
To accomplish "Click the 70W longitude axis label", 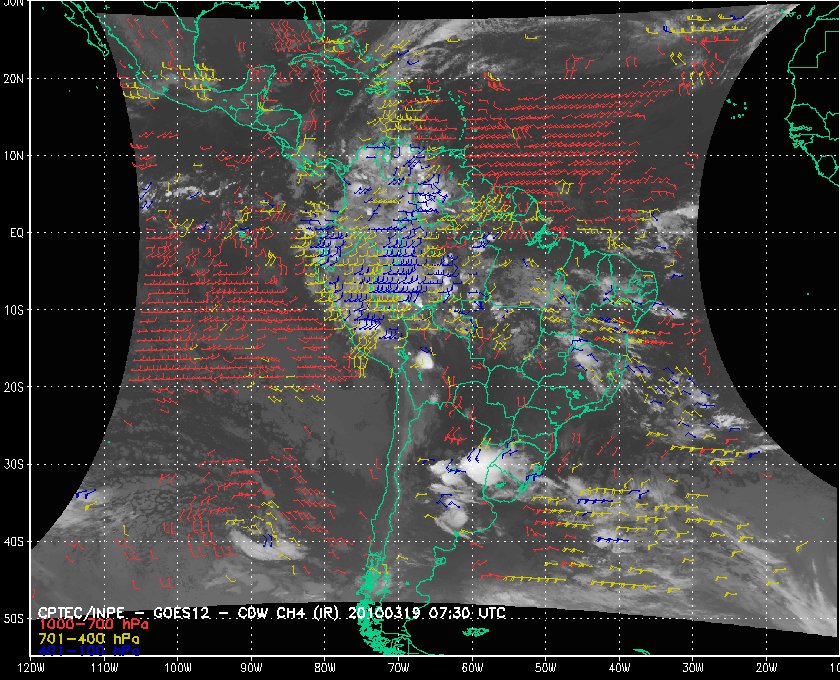I will pos(399,668).
